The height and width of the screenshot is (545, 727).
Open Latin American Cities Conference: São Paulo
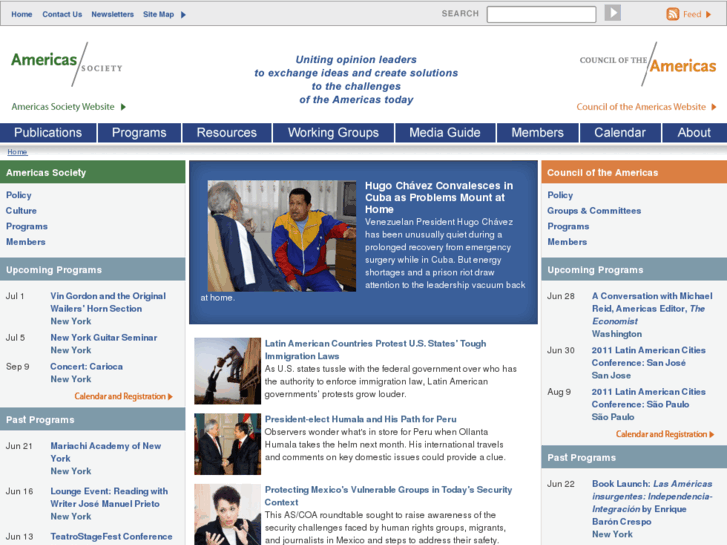click(648, 398)
